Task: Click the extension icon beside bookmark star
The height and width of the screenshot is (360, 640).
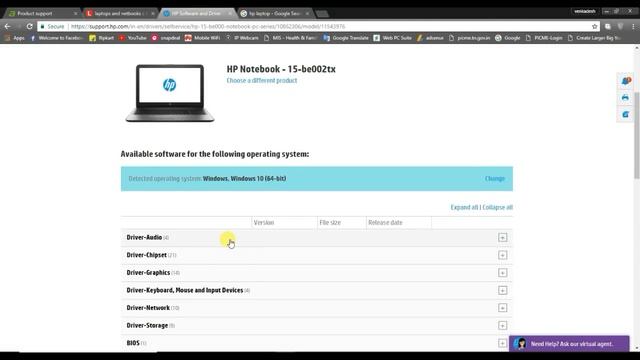Action: pyautogui.click(x=608, y=27)
